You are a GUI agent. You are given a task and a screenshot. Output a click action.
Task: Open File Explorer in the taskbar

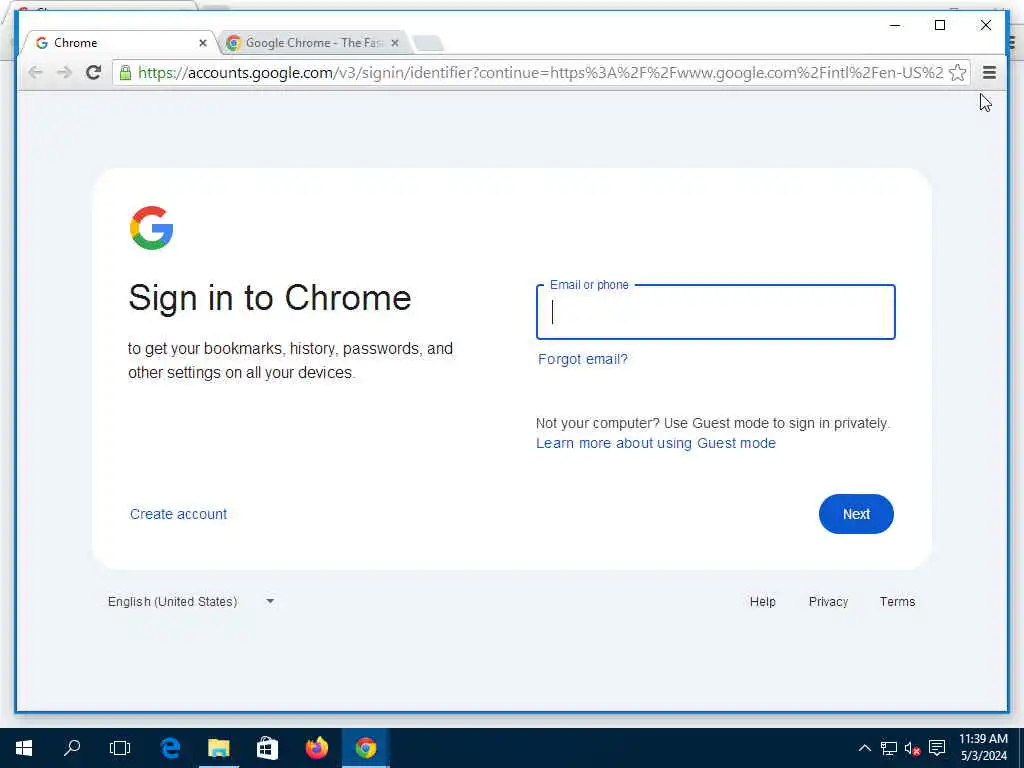pyautogui.click(x=219, y=748)
